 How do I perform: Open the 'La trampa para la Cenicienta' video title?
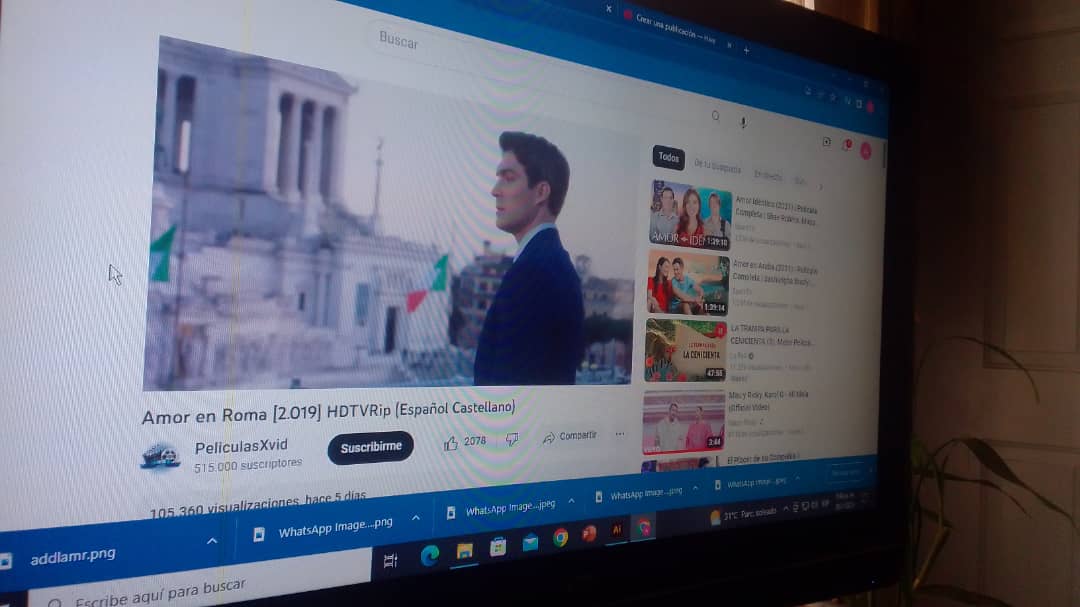772,336
